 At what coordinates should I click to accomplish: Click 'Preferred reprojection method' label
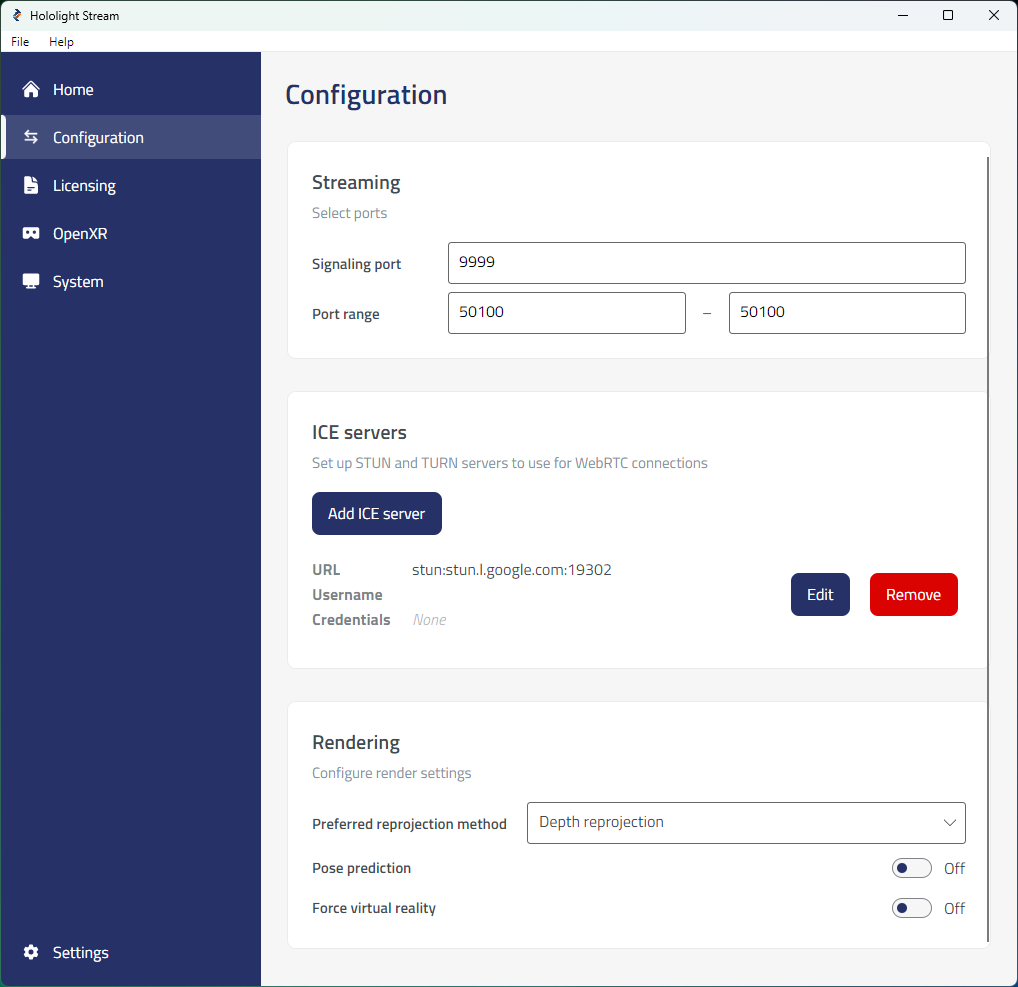[x=409, y=824]
